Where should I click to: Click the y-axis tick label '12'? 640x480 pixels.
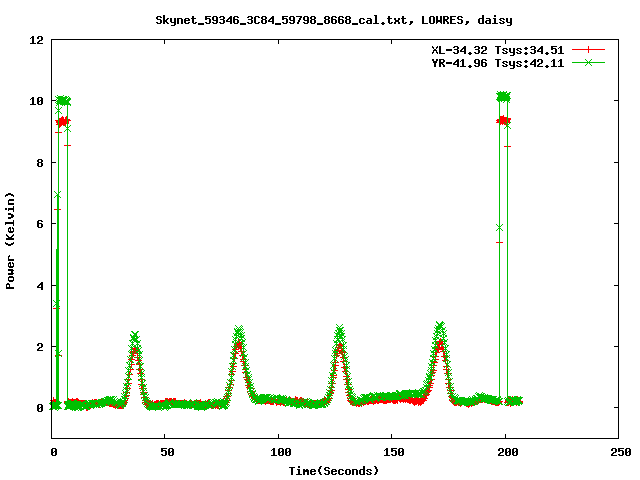(x=36, y=40)
